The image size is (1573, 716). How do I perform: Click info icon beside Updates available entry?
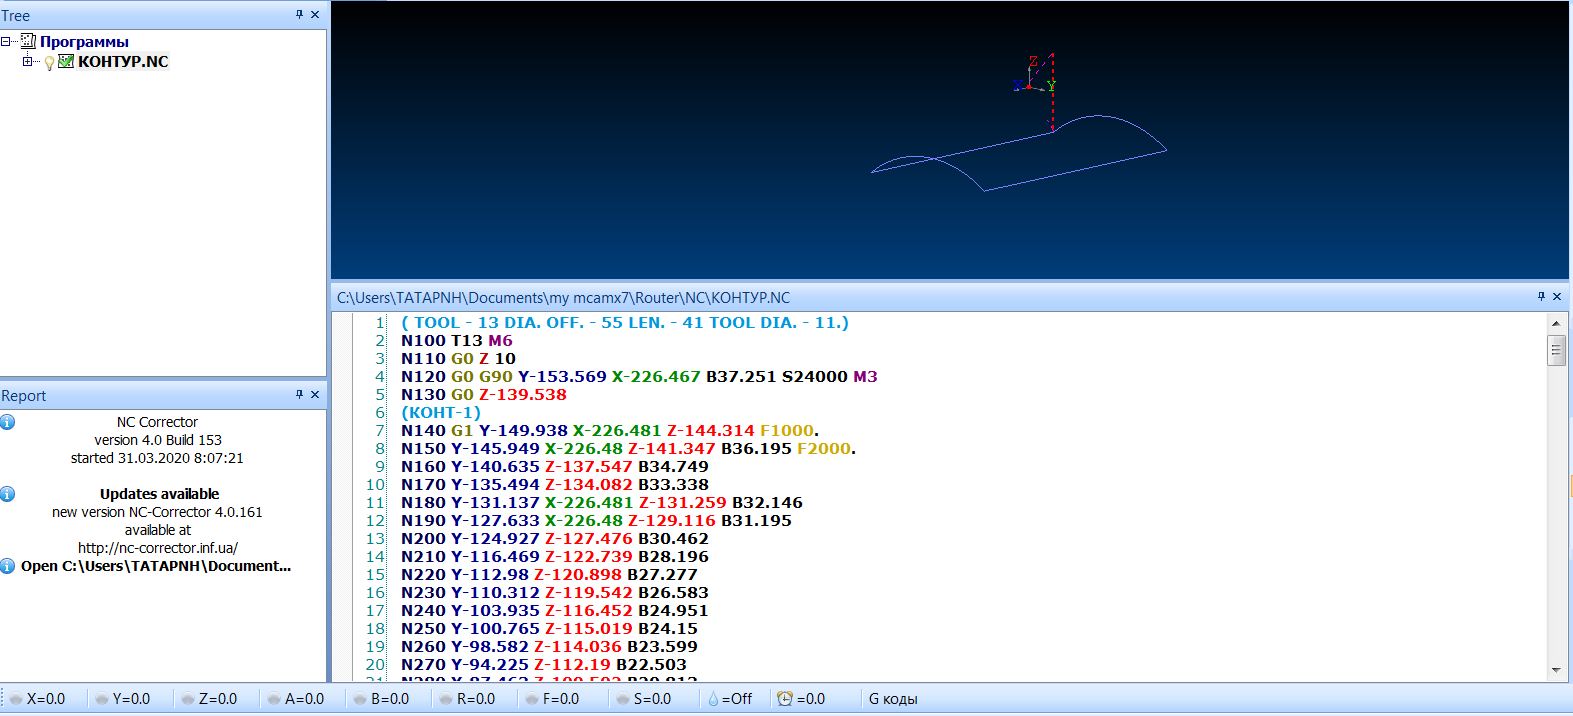click(8, 494)
